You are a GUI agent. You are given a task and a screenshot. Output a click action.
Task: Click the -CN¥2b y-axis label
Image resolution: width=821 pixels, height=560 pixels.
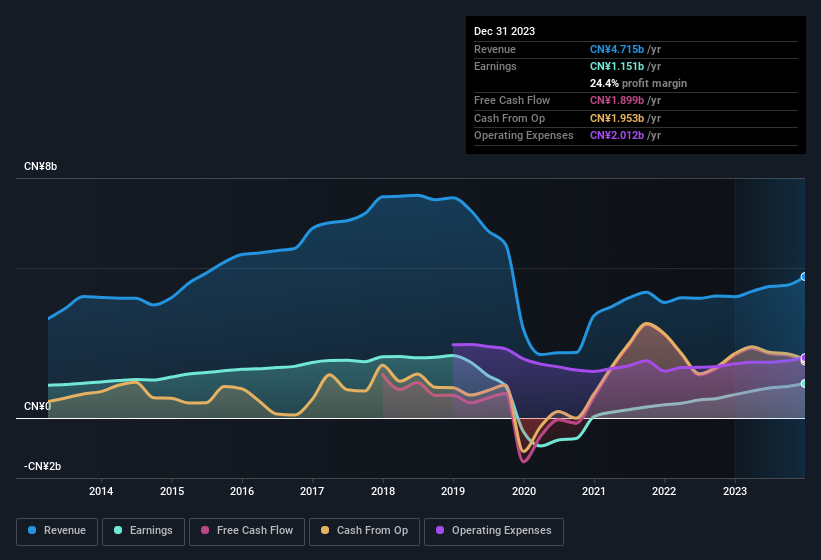click(42, 466)
